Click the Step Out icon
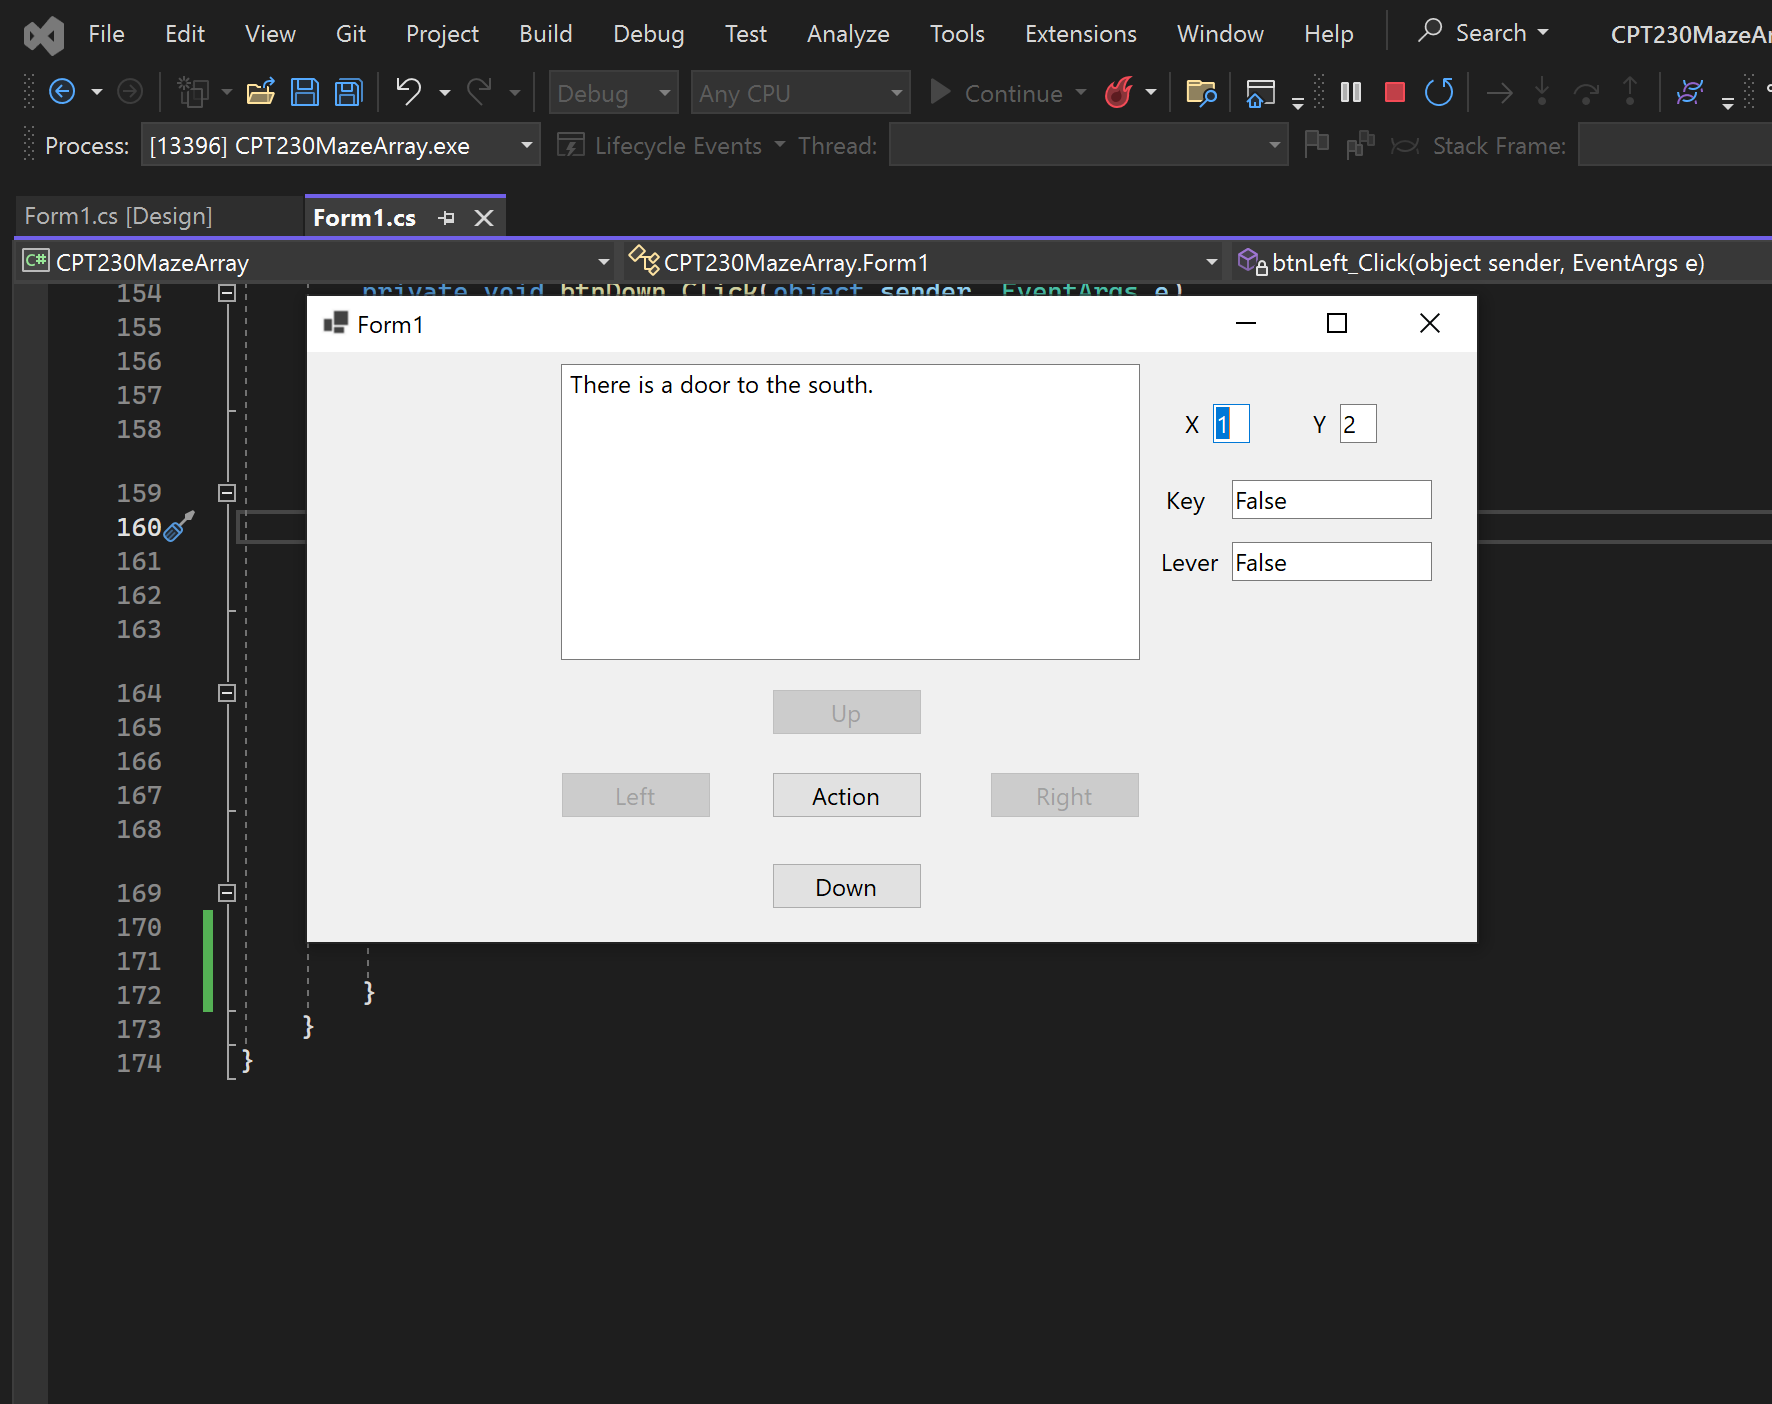The width and height of the screenshot is (1772, 1404). click(x=1630, y=92)
